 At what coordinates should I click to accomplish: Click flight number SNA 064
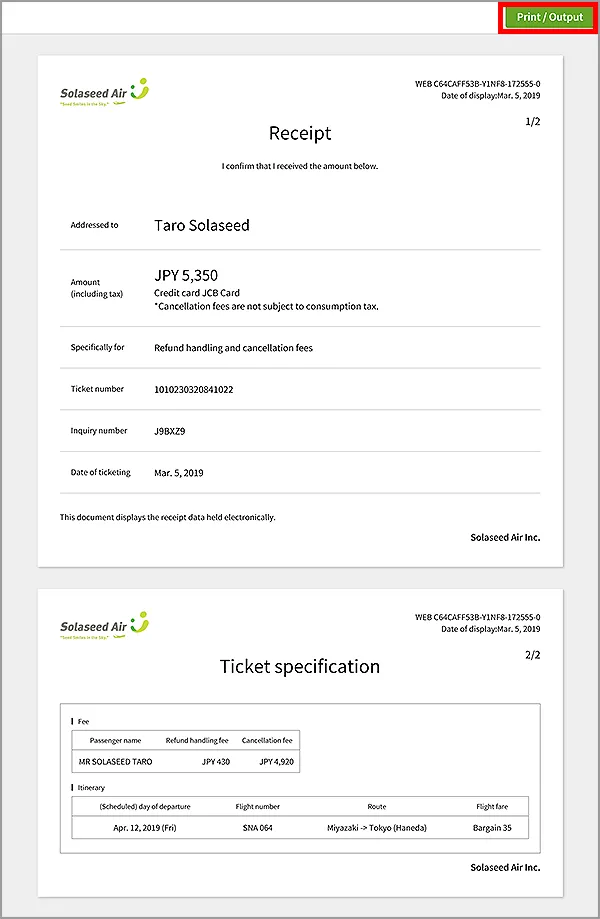coord(258,828)
